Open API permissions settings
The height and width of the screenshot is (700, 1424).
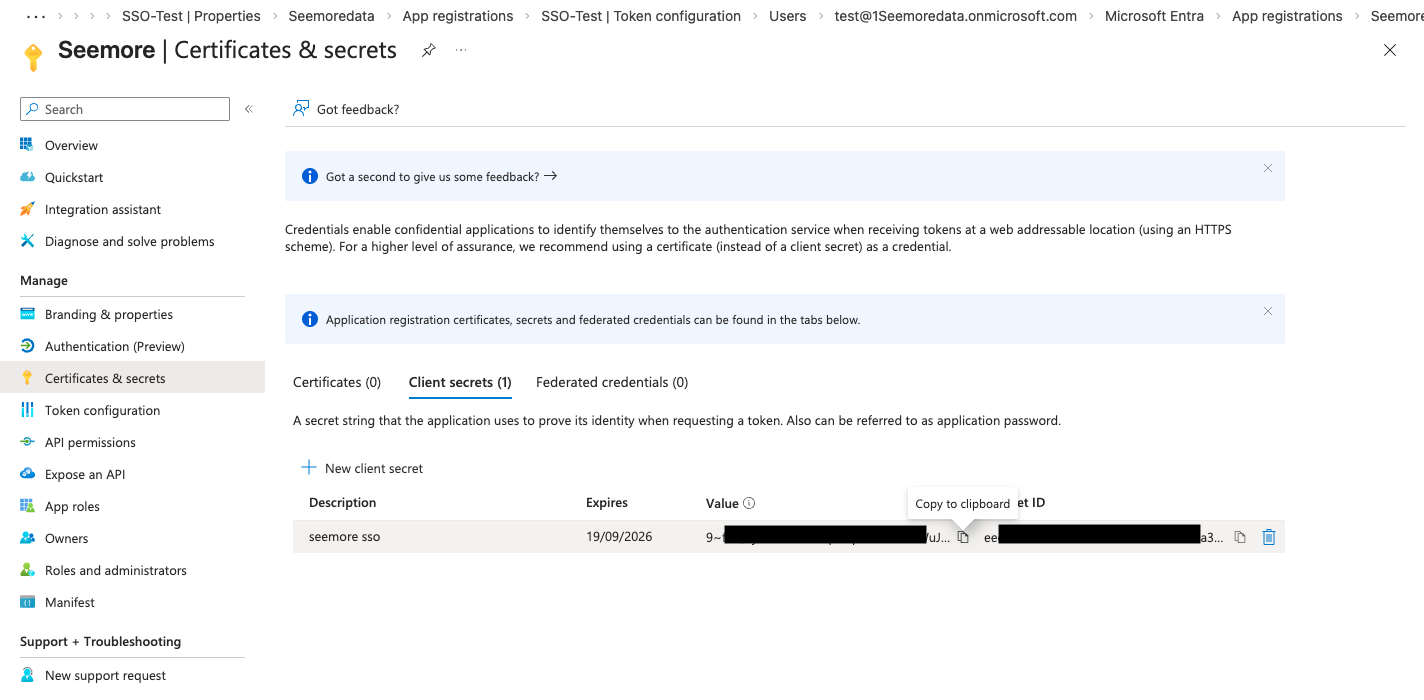coord(91,442)
